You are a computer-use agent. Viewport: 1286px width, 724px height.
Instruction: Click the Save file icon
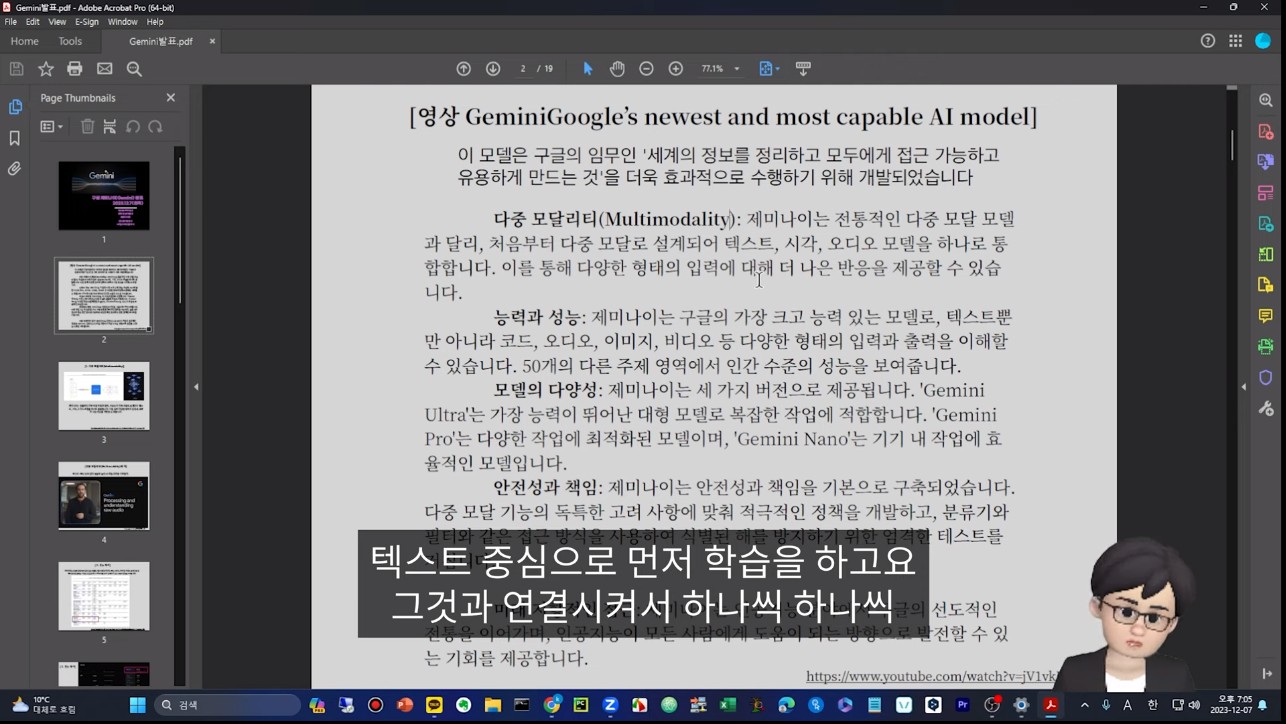click(x=16, y=69)
